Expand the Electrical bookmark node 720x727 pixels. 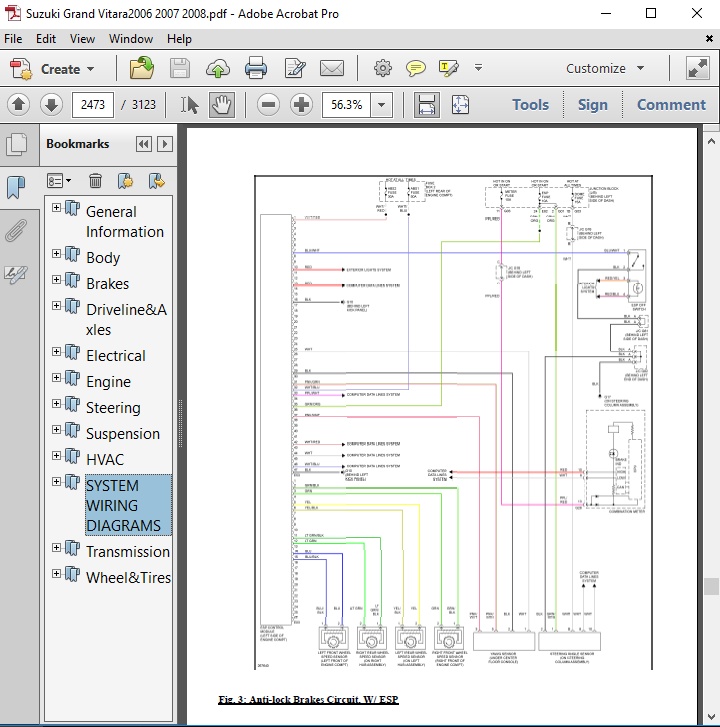56,351
